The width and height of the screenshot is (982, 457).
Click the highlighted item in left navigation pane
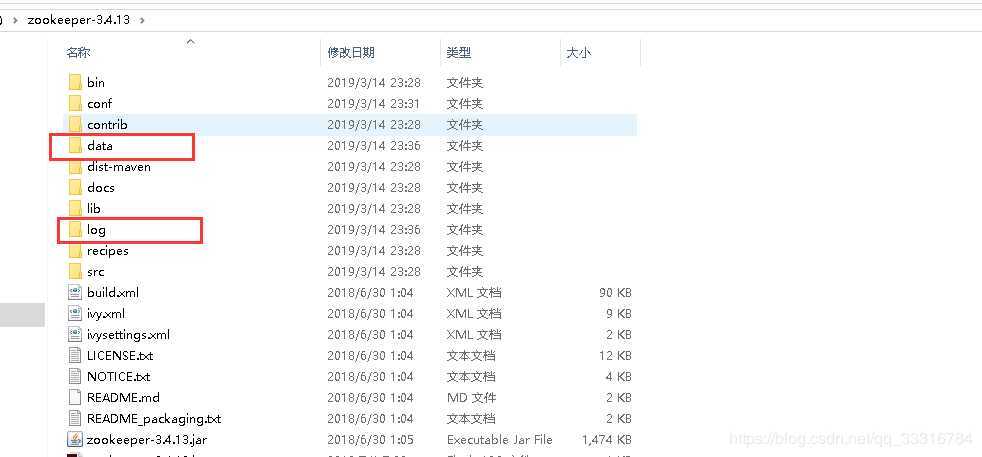pos(23,314)
